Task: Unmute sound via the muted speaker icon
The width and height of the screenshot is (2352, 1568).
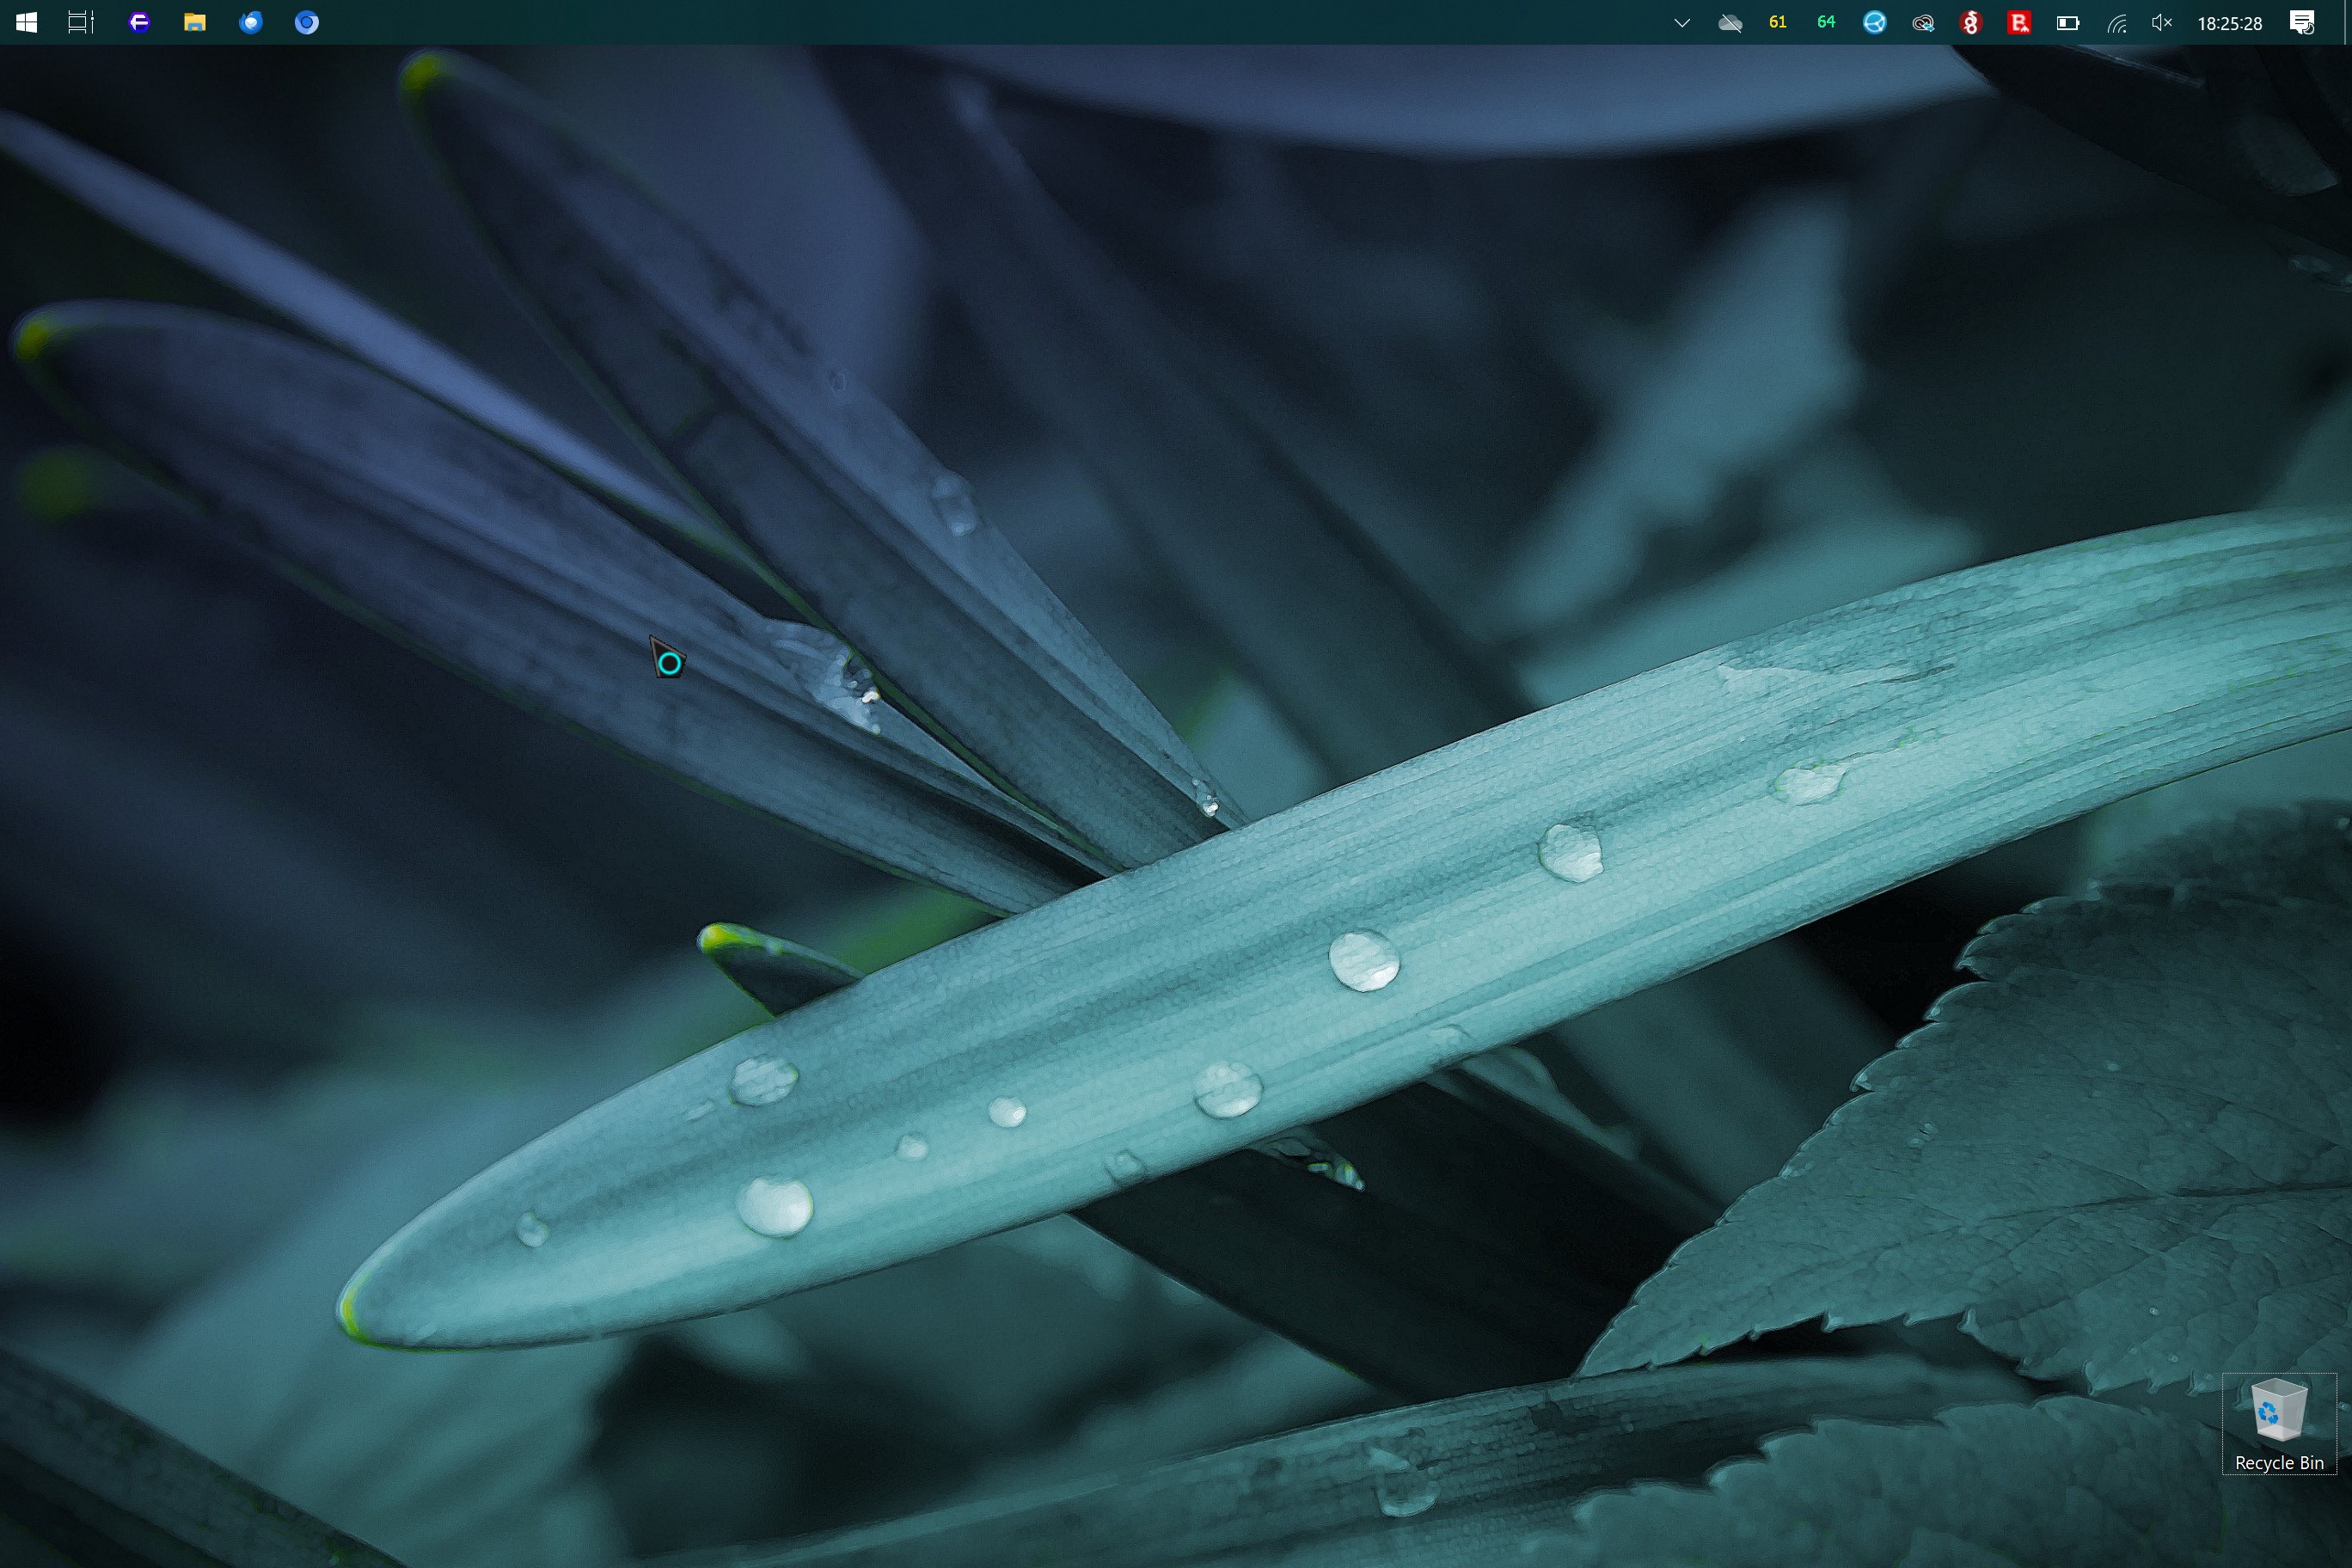Action: coord(2161,22)
